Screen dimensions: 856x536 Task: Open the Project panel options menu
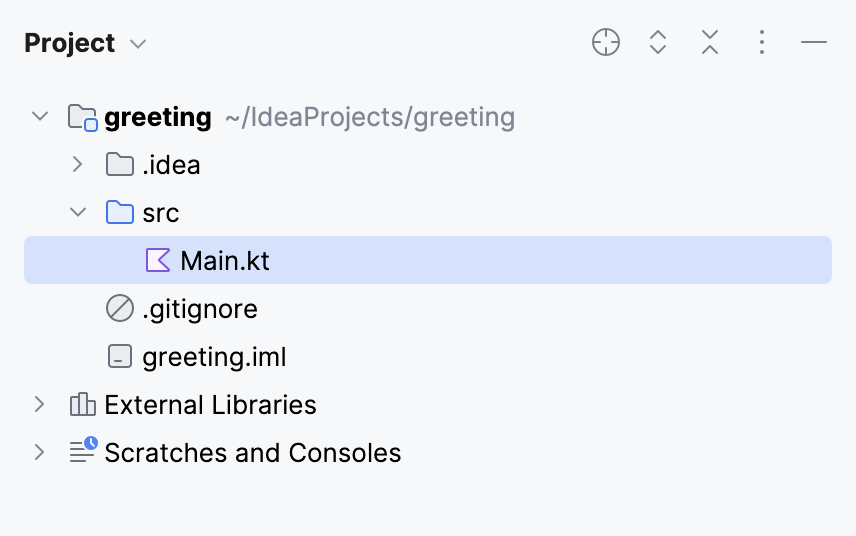[x=762, y=42]
